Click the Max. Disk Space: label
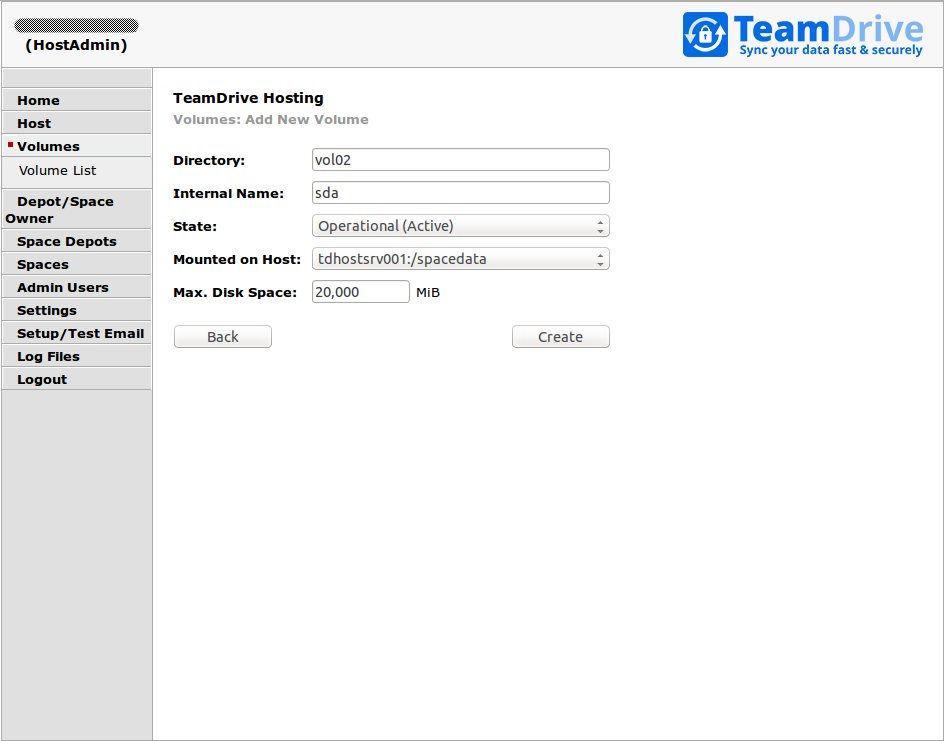Image resolution: width=944 pixels, height=741 pixels. pyautogui.click(x=235, y=293)
